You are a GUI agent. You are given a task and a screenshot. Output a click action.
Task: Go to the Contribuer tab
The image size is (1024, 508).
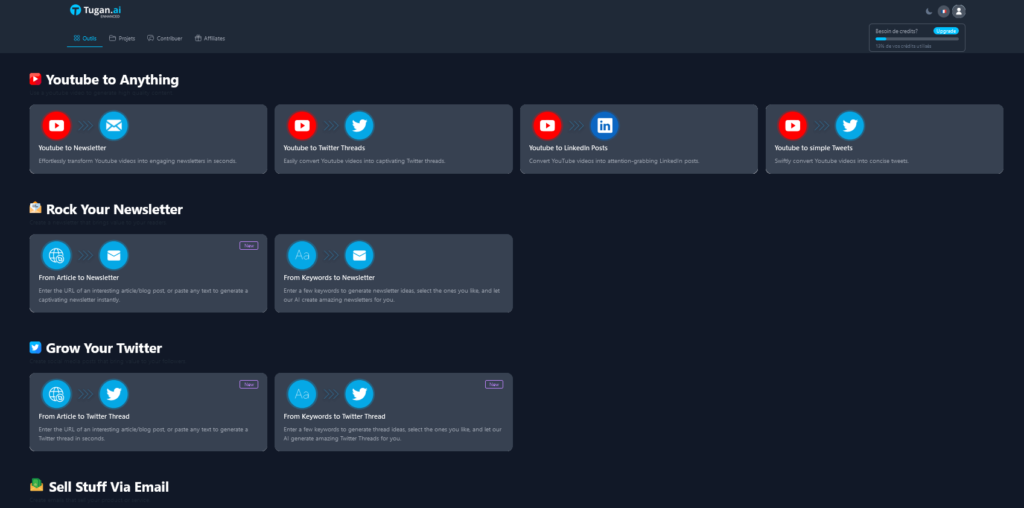click(165, 38)
